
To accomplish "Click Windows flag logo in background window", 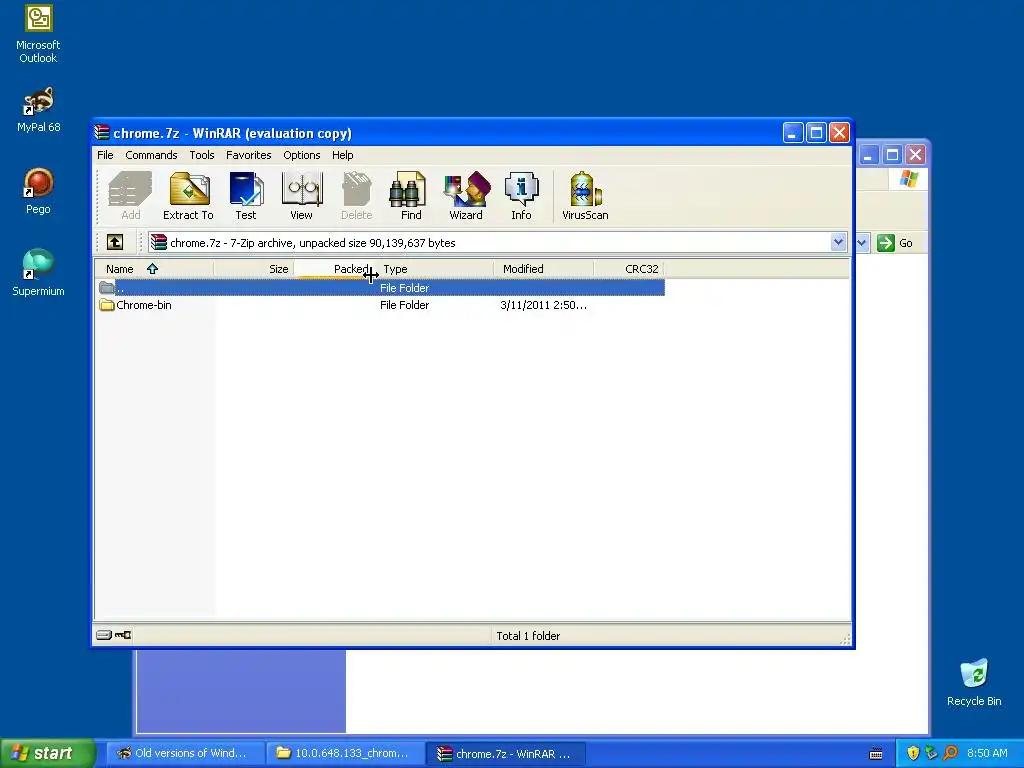I will (908, 179).
